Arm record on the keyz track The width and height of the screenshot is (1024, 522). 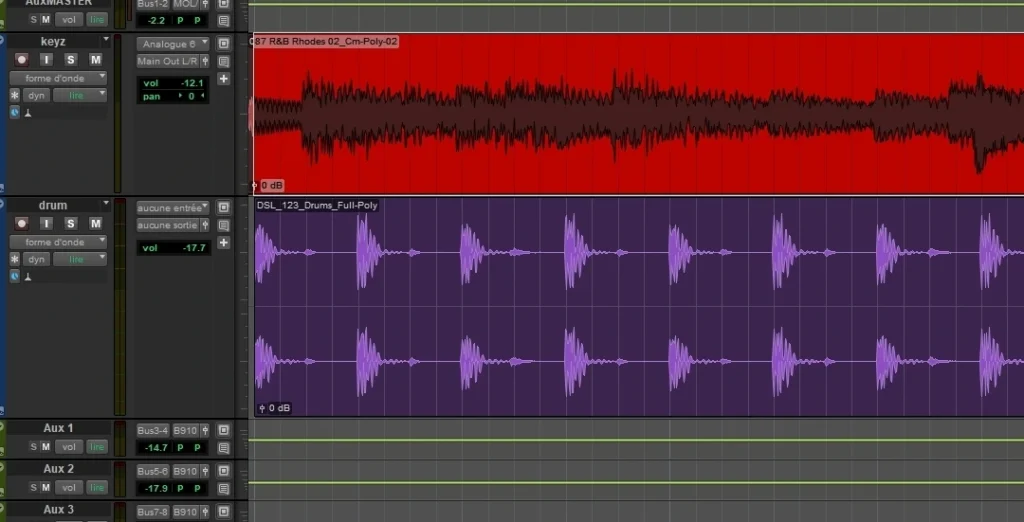(22, 59)
